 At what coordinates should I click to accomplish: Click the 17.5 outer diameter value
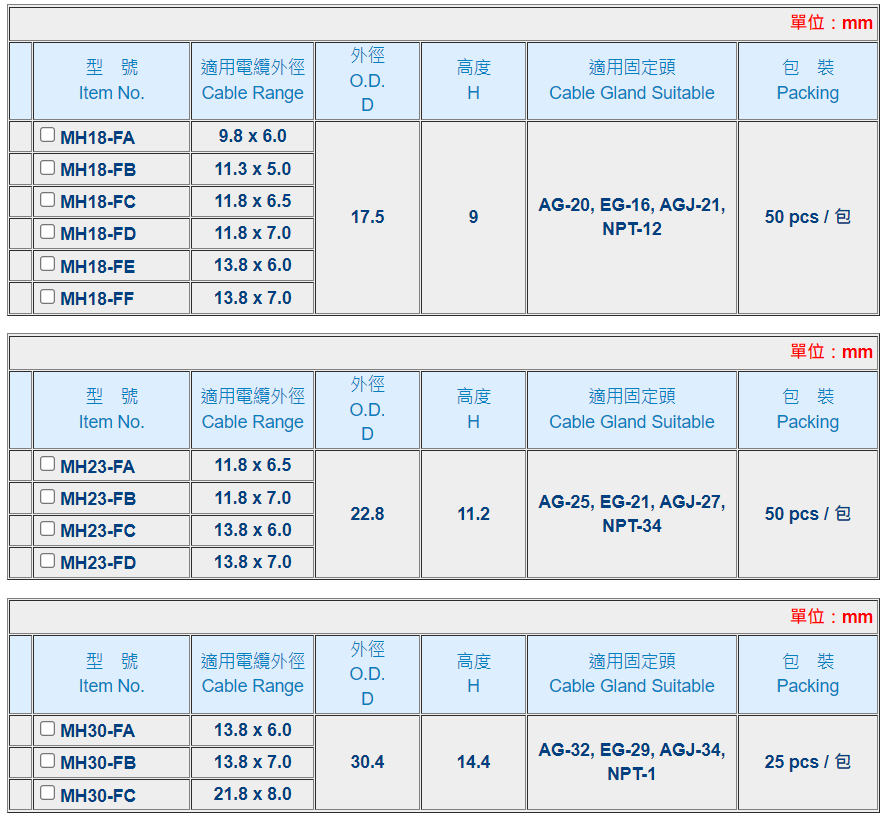click(367, 217)
